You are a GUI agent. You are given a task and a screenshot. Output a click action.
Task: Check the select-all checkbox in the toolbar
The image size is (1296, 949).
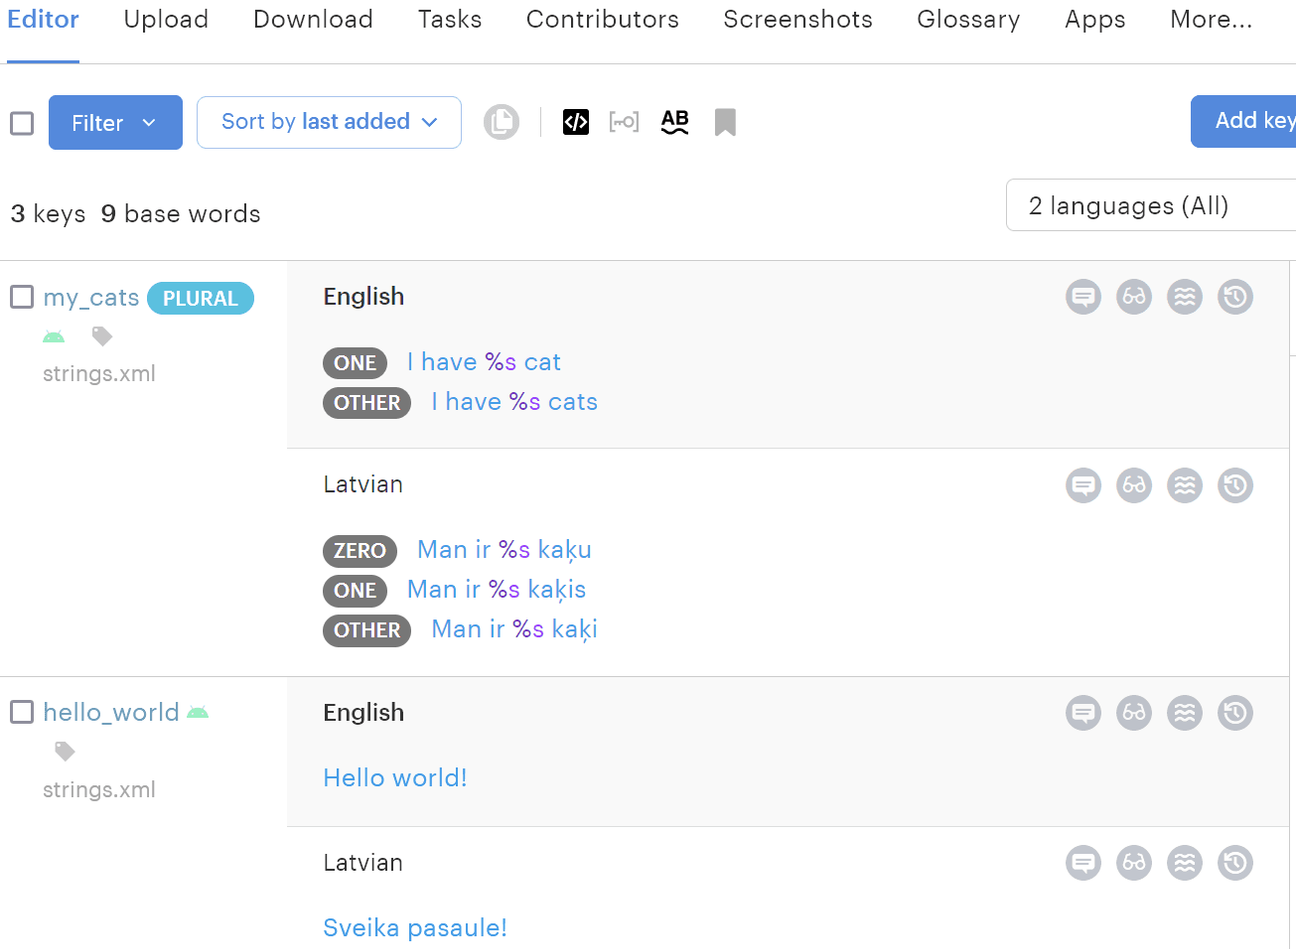21,122
